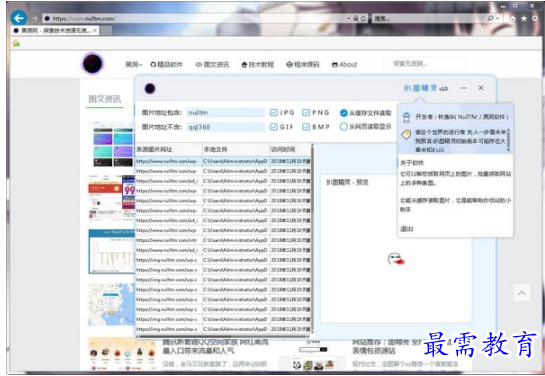This screenshot has height=376, width=545.
Task: Open the 图文资讯 navigation item
Action: (x=212, y=64)
